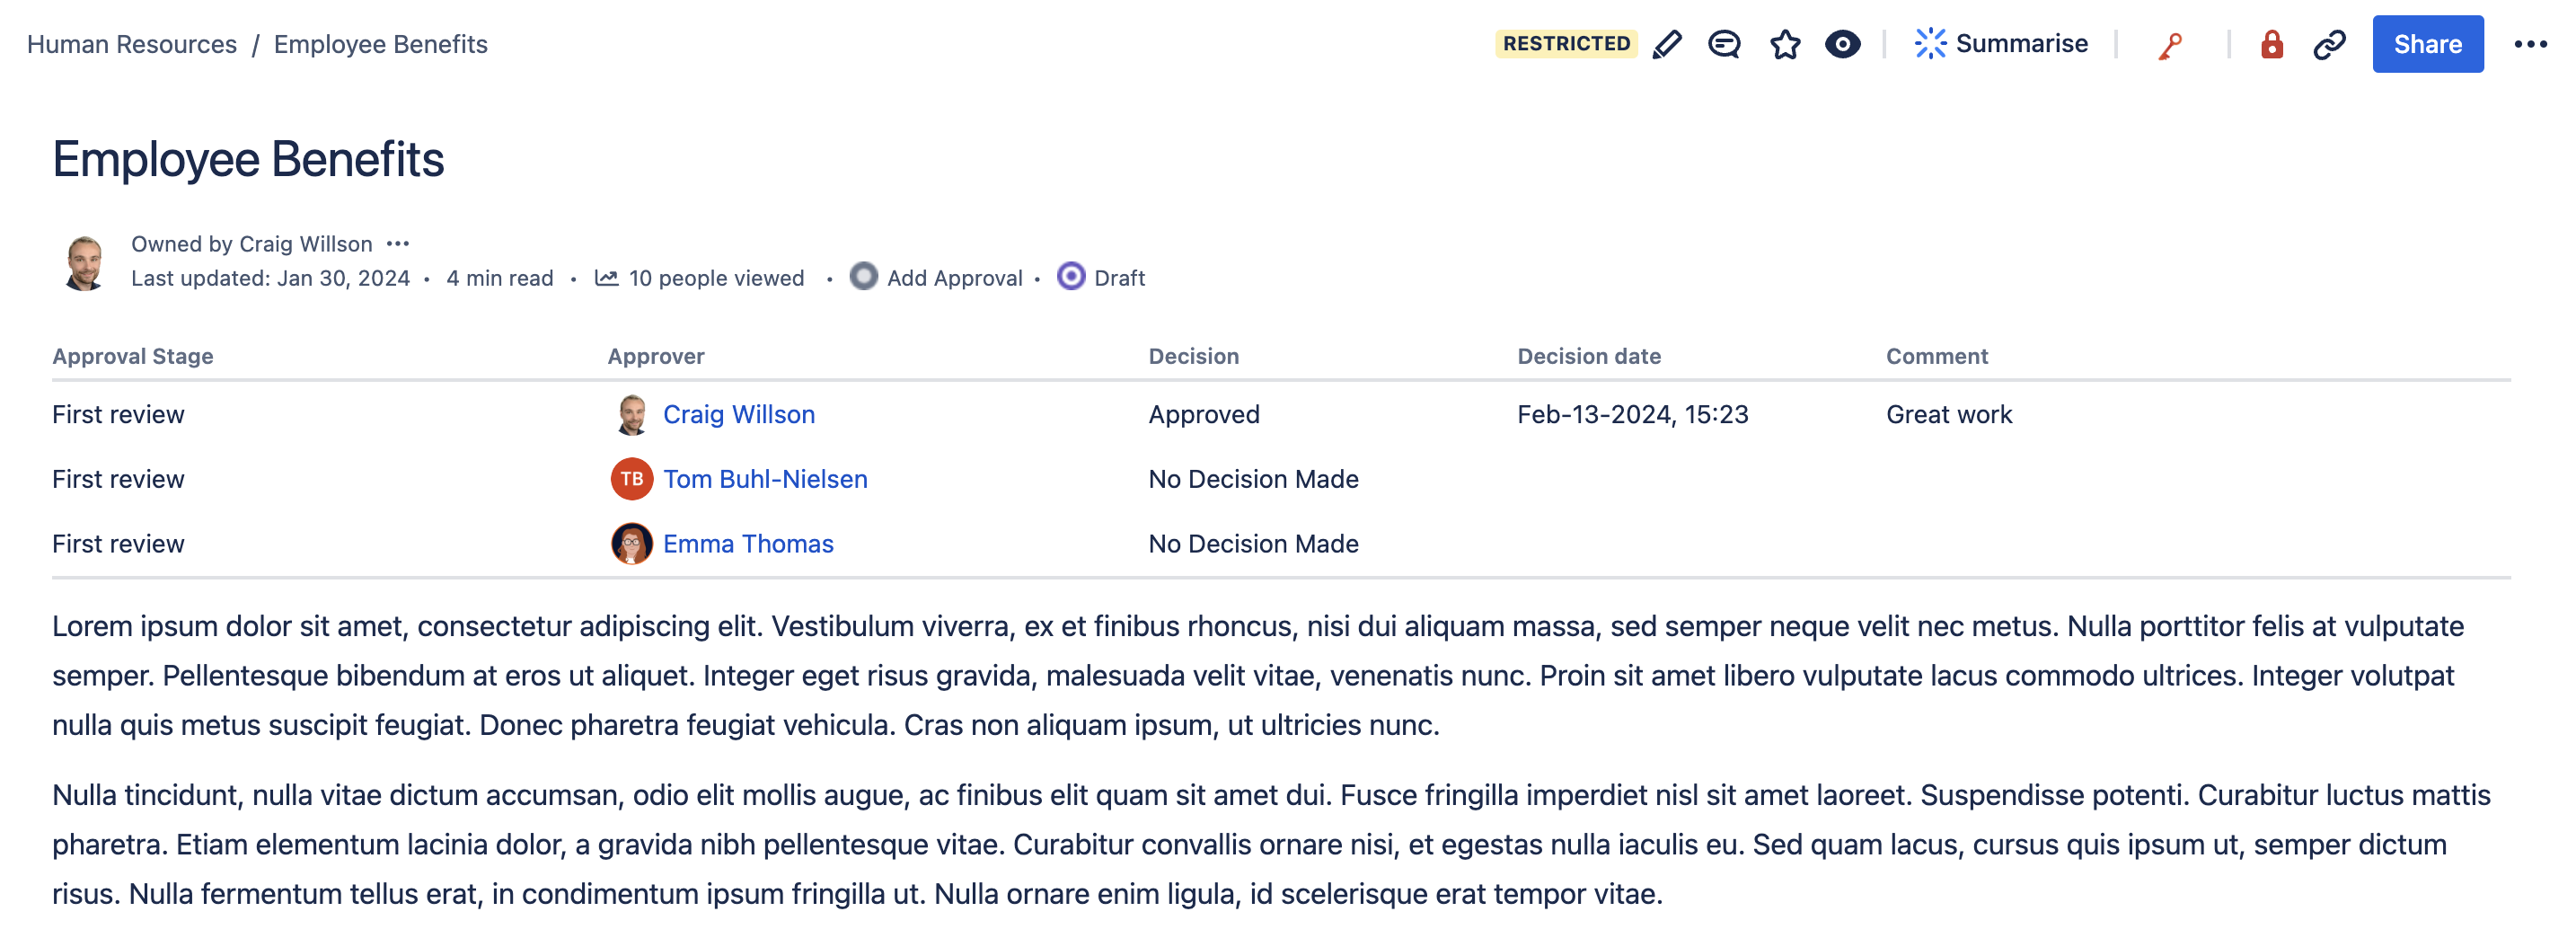Open the red lock restrictions icon
The height and width of the screenshot is (938, 2576).
[x=2272, y=44]
